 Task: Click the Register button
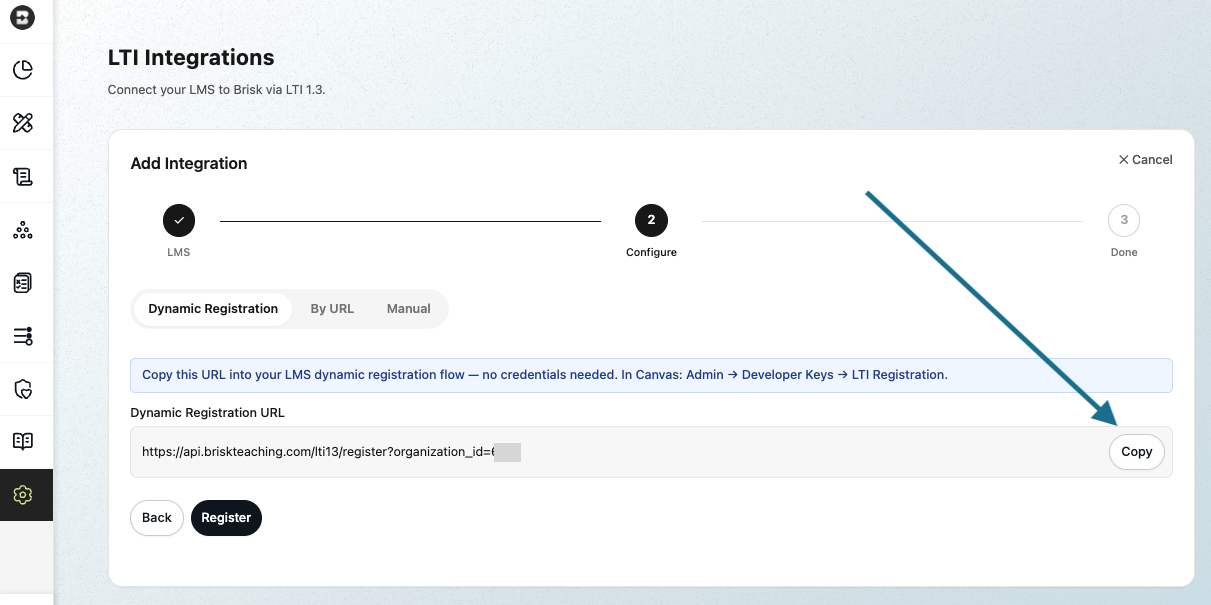point(226,518)
